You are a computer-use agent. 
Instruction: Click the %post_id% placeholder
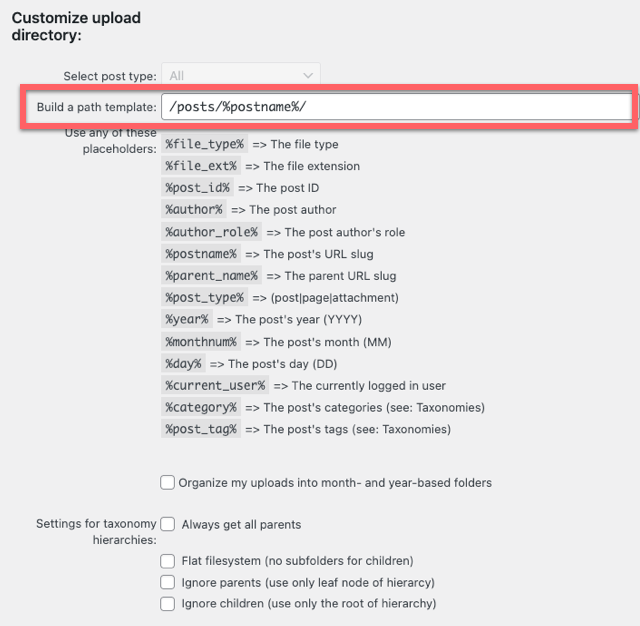[198, 188]
